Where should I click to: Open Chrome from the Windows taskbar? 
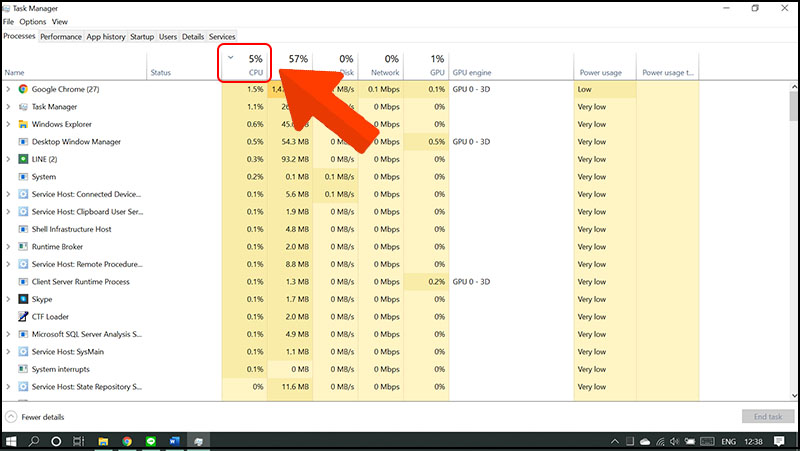127,440
